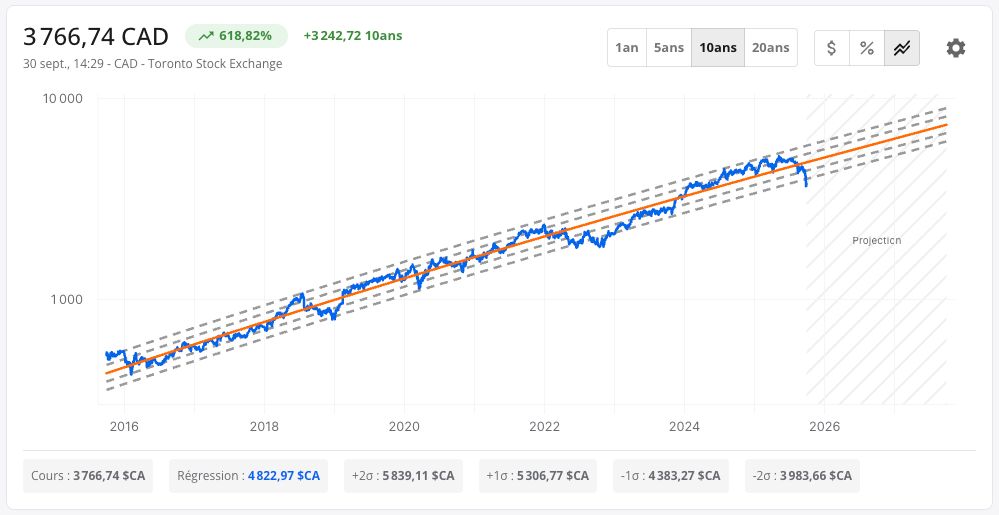Click the Projection label in hatched area

tap(877, 241)
